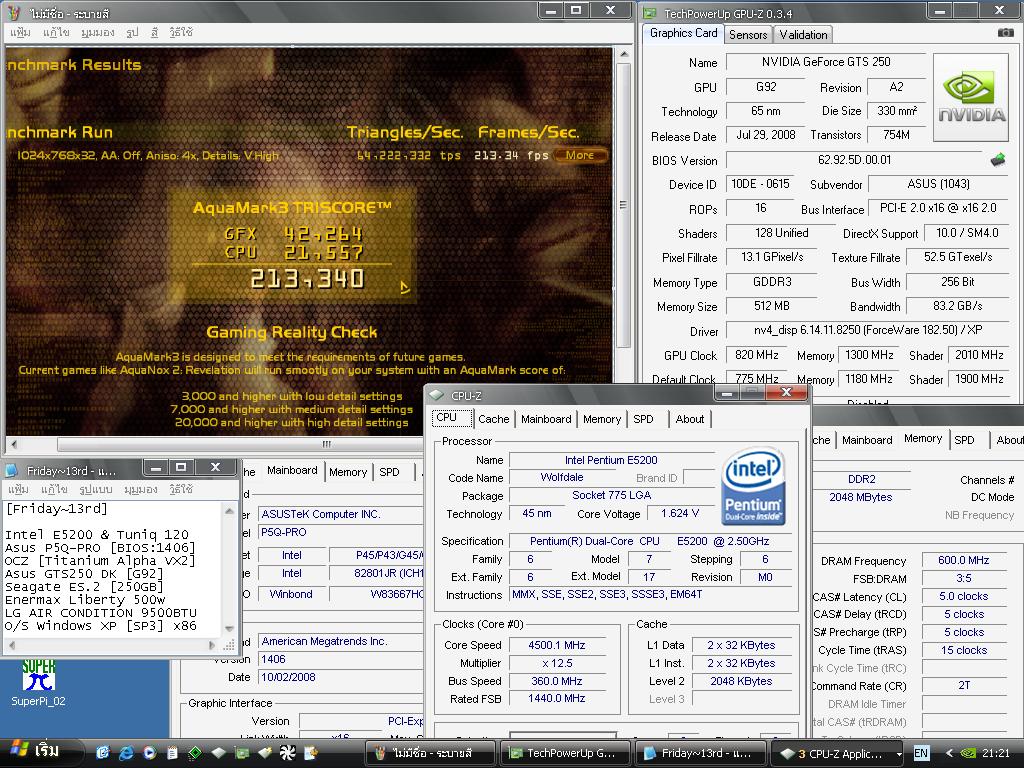Screen dimensions: 1024x768
Task: Click the DRAM Frequency value 600.0 MHz
Action: tap(963, 560)
